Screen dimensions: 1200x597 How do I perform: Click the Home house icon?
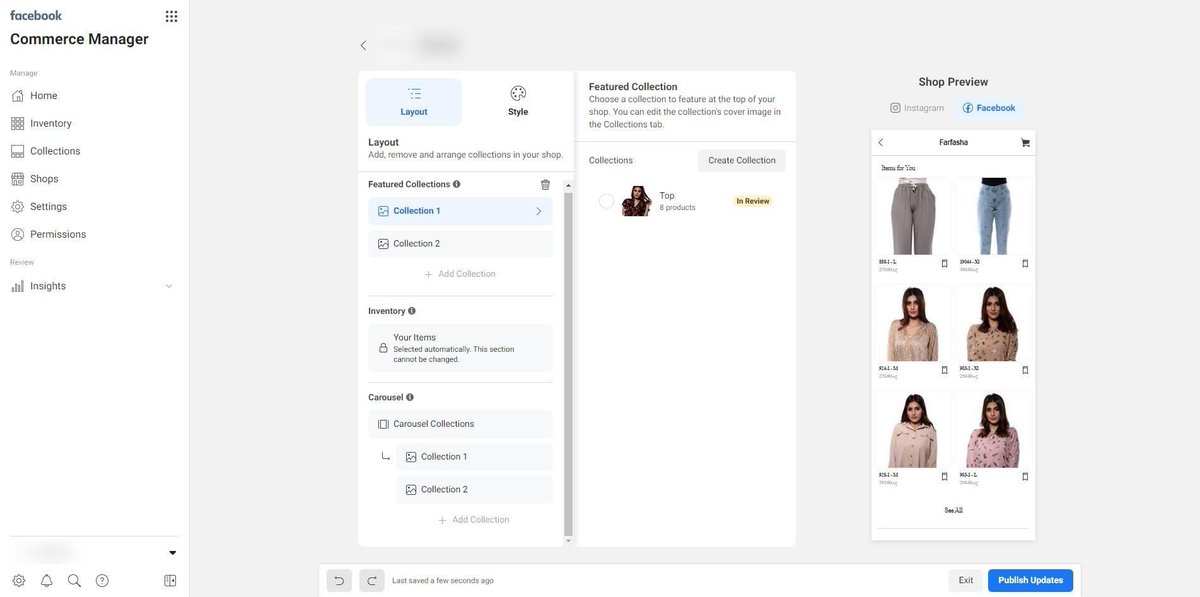coord(17,96)
